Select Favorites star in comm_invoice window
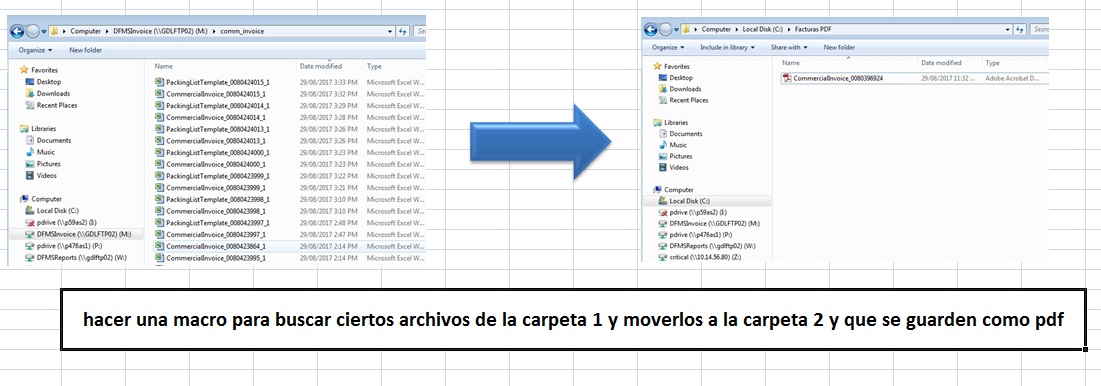This screenshot has height=386, width=1101. point(25,70)
